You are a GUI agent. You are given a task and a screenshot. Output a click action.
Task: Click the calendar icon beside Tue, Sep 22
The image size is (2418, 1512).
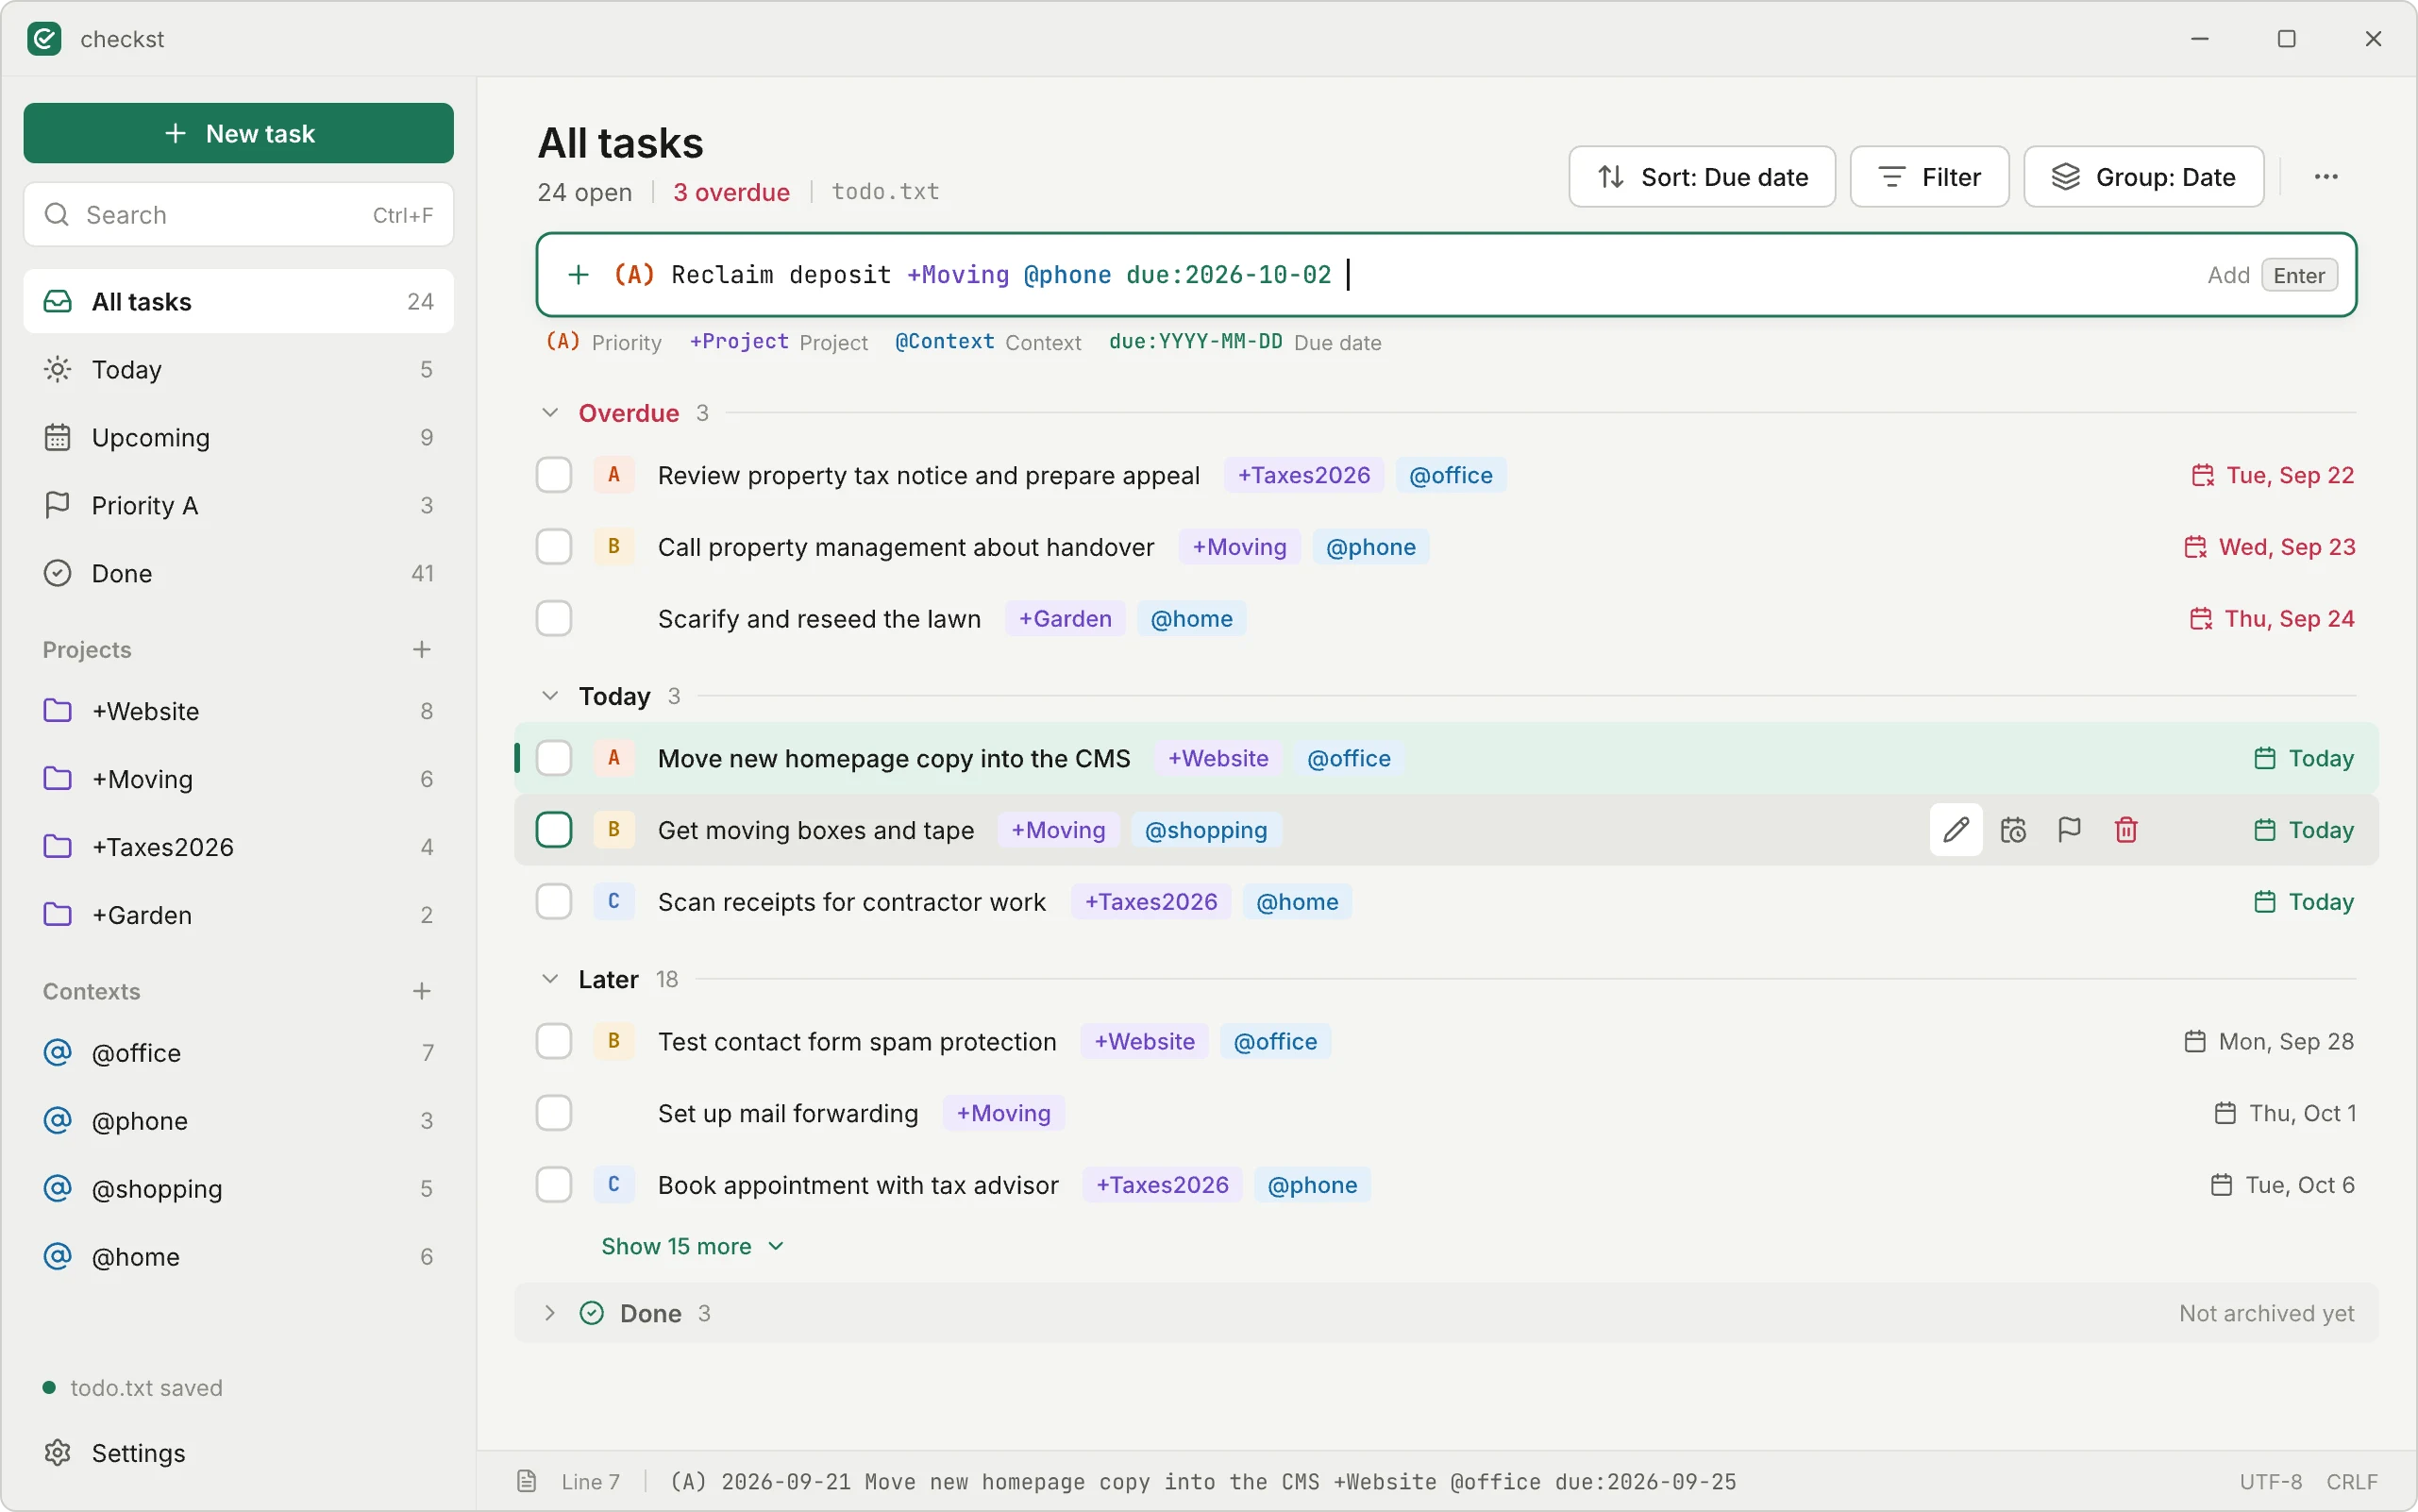point(2202,476)
